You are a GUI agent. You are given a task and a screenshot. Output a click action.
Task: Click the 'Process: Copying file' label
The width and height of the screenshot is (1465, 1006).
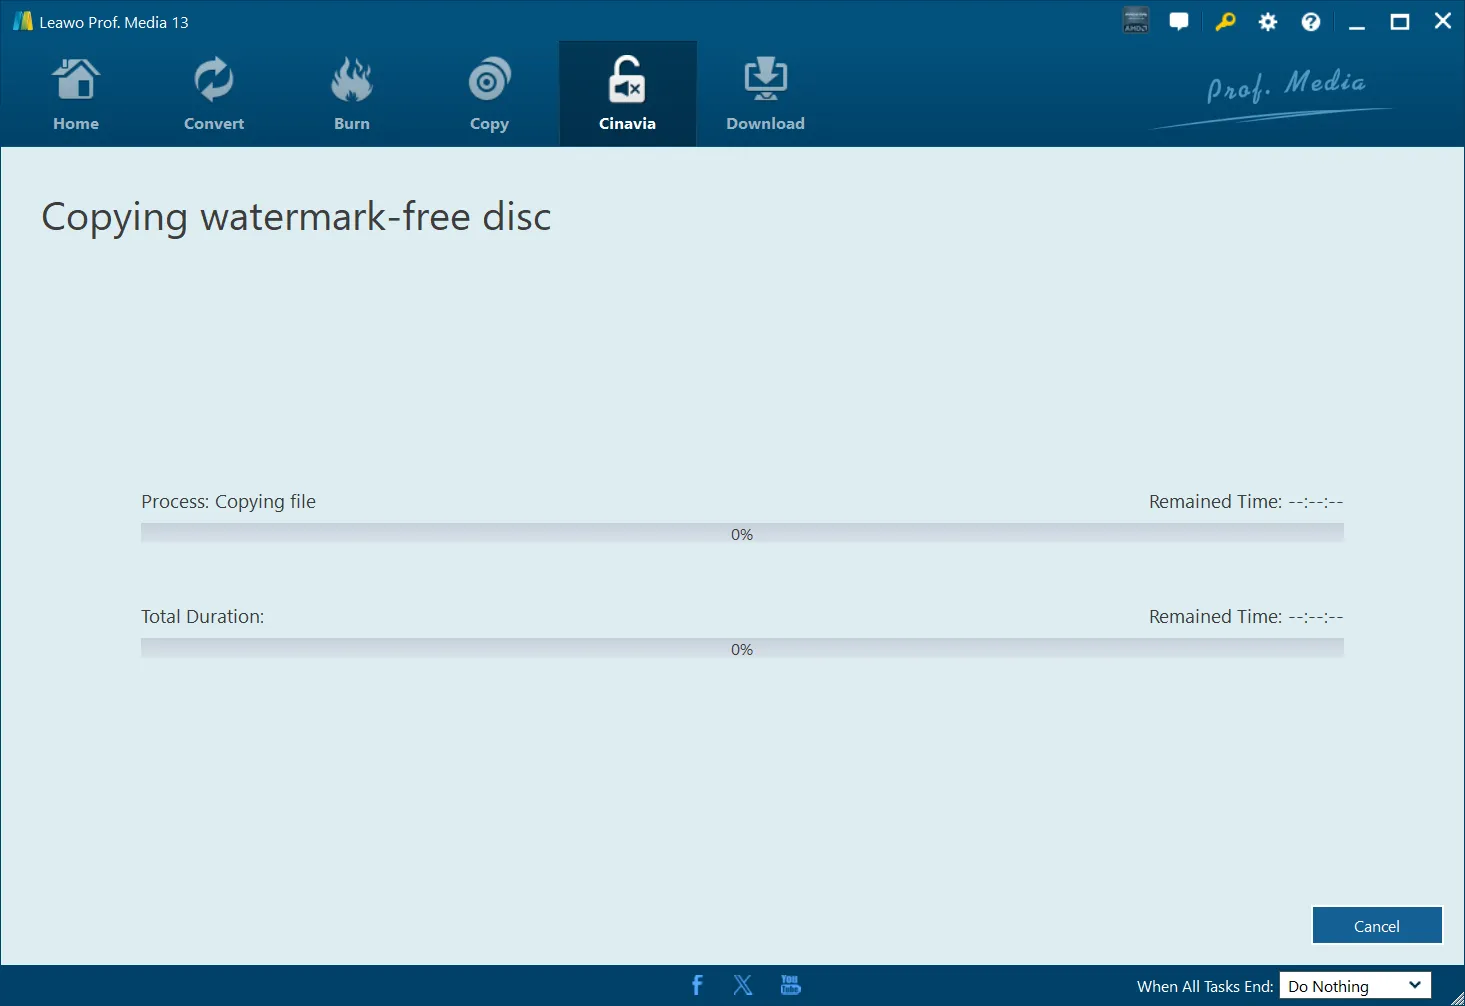pyautogui.click(x=228, y=502)
